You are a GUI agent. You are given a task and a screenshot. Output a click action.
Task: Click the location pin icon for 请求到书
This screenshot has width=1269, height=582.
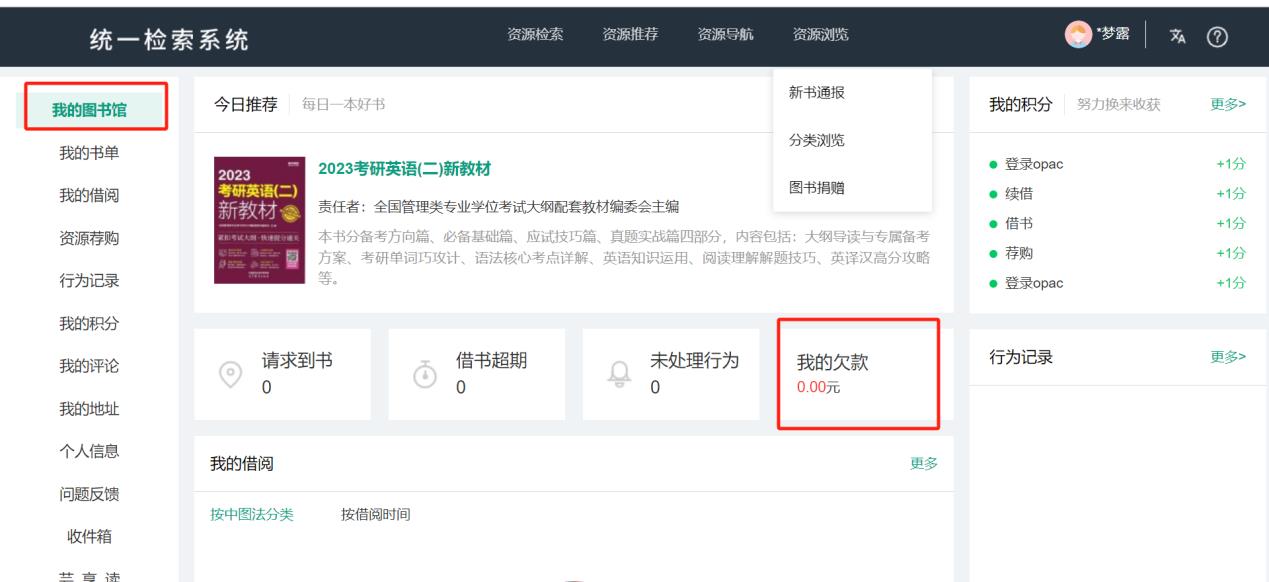click(x=230, y=372)
